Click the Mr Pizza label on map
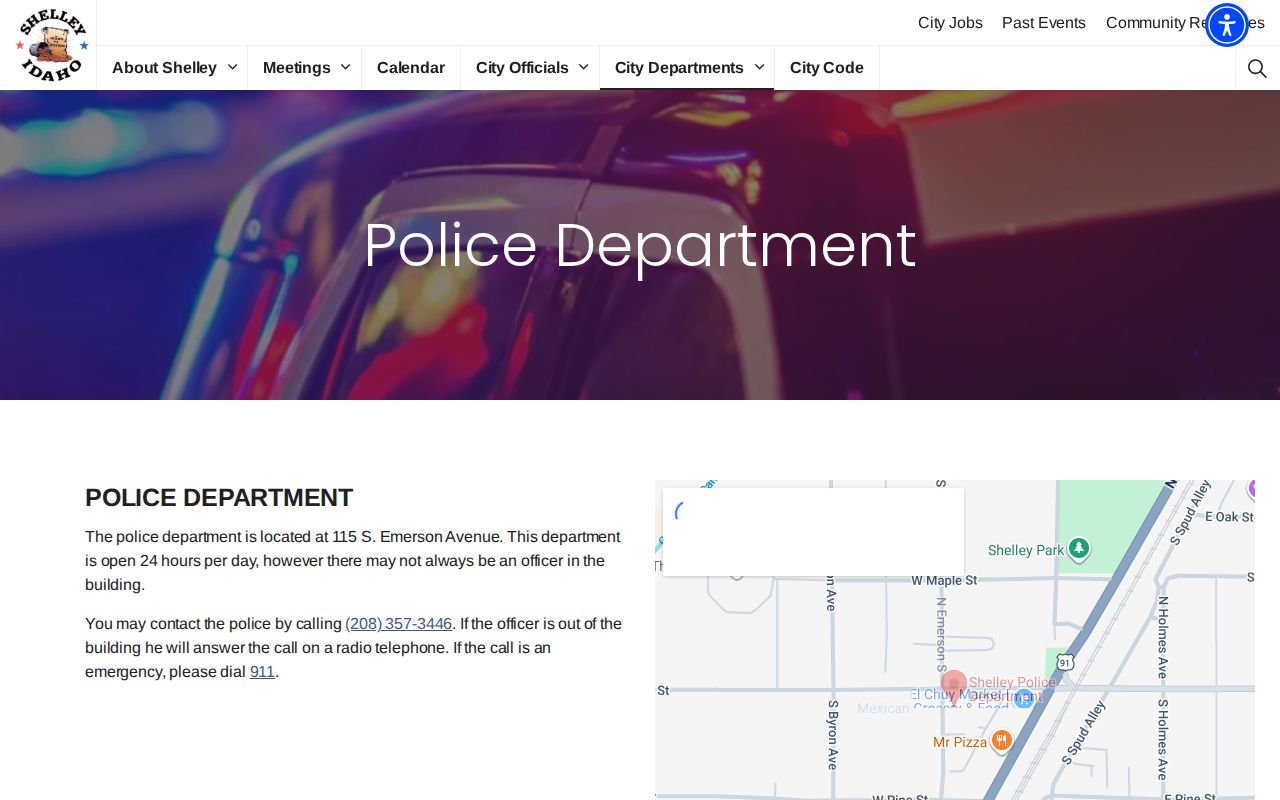The height and width of the screenshot is (800, 1280). coord(960,742)
